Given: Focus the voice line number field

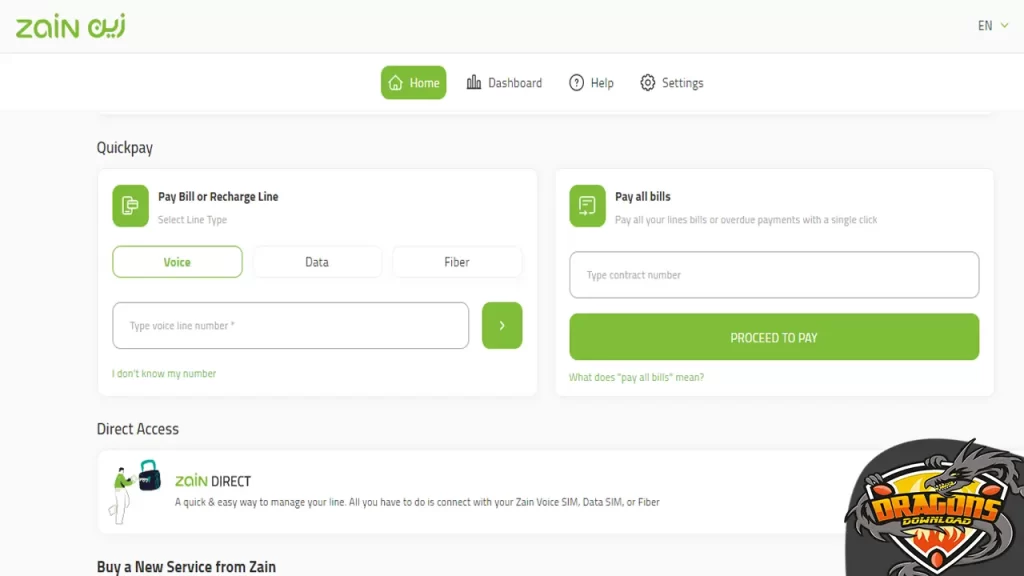Looking at the screenshot, I should tap(290, 326).
